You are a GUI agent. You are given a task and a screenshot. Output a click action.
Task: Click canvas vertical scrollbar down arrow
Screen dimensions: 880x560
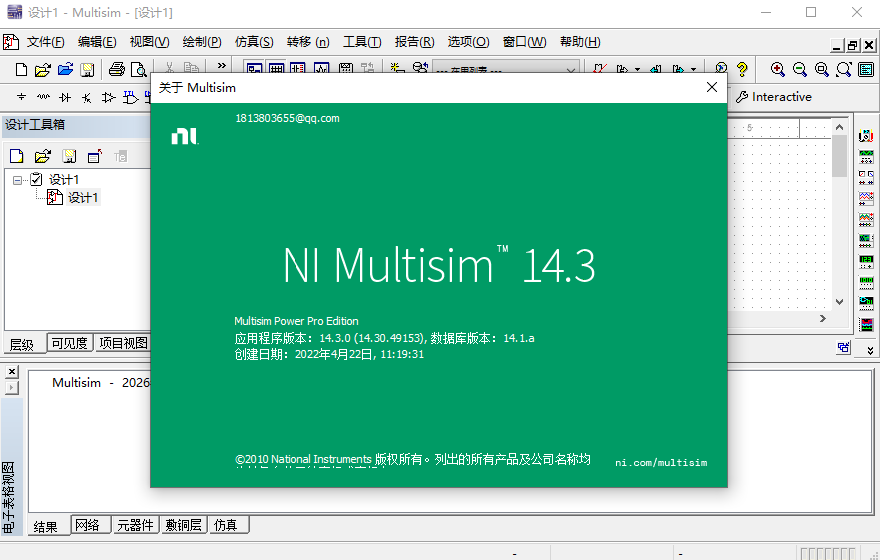839,302
